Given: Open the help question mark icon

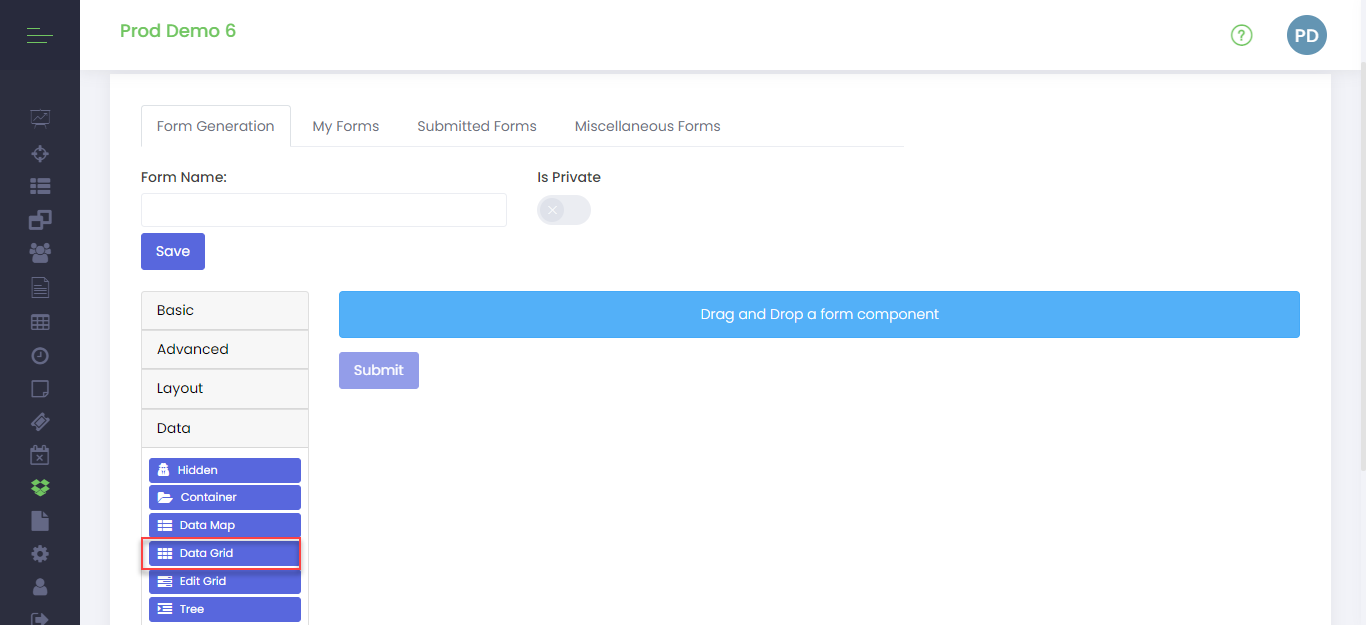Looking at the screenshot, I should [1241, 36].
